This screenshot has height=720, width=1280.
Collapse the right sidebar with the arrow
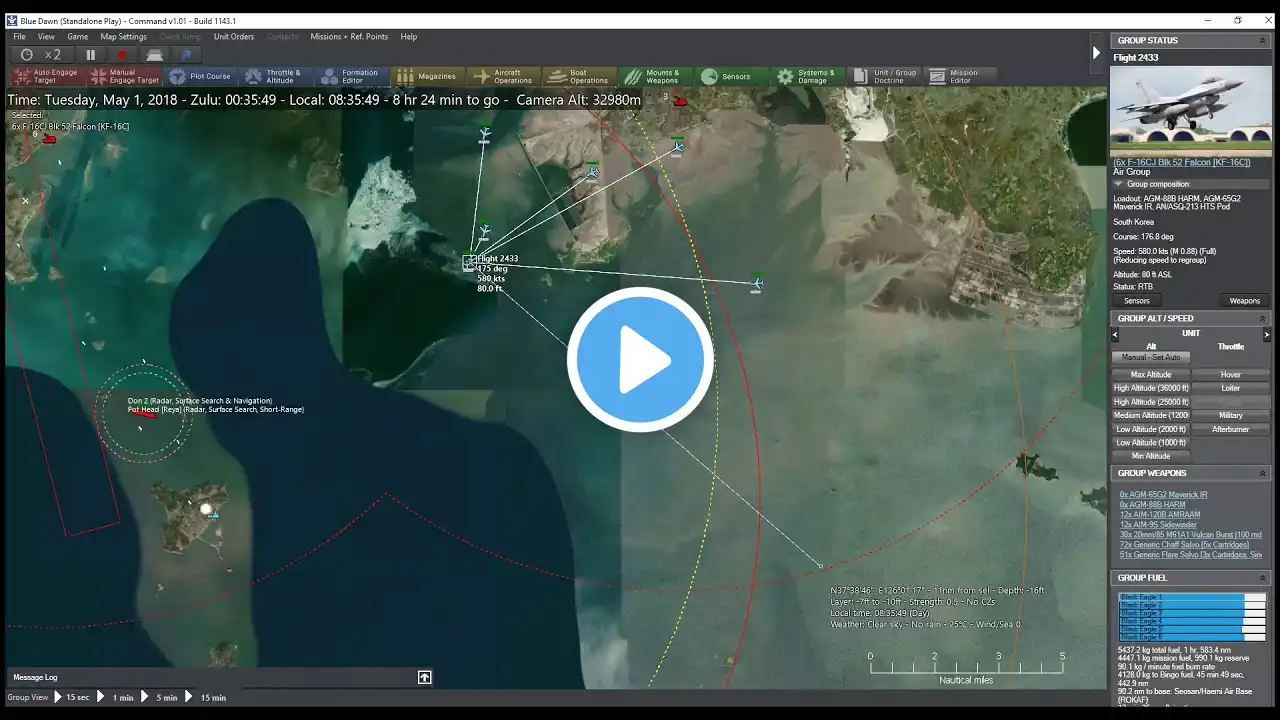(x=1096, y=53)
